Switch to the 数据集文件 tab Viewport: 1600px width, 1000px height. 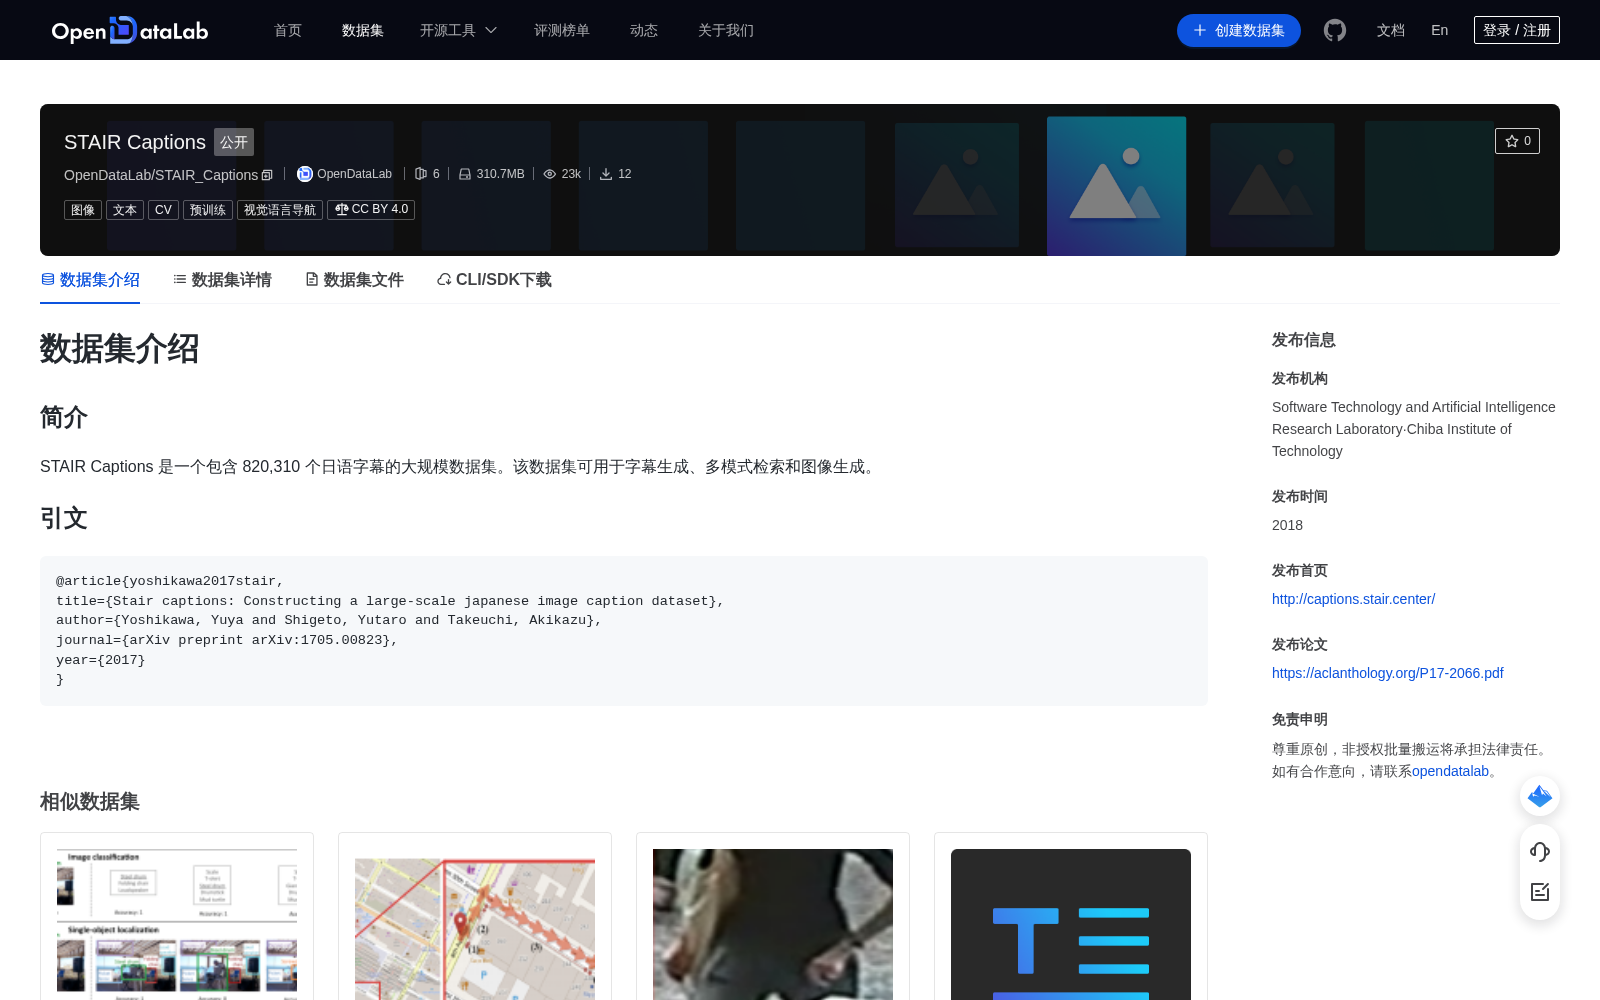(354, 280)
